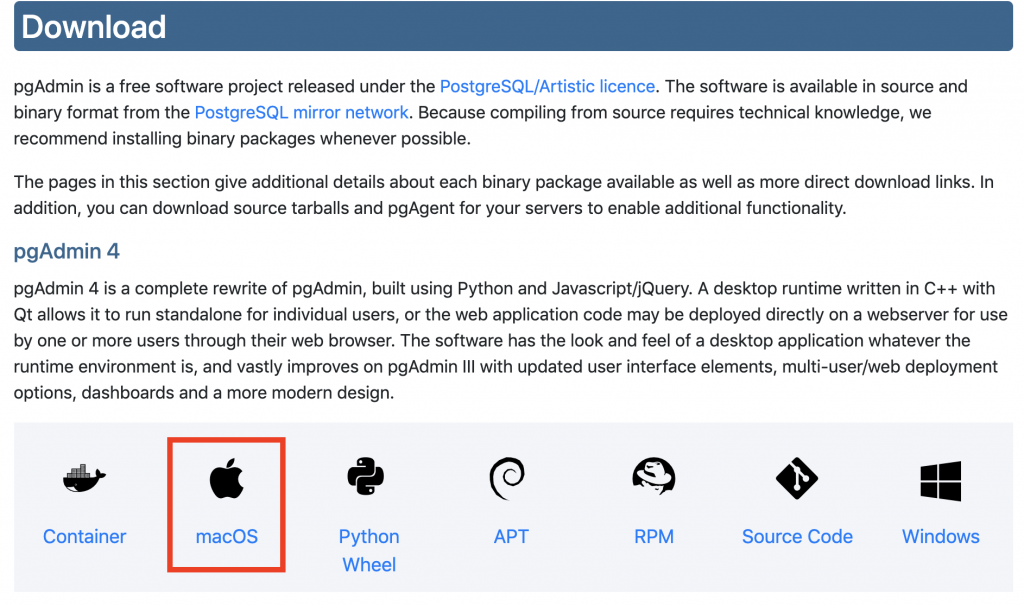Click the pgAdmin 4 section heading
This screenshot has height=605, width=1024.
tap(67, 251)
